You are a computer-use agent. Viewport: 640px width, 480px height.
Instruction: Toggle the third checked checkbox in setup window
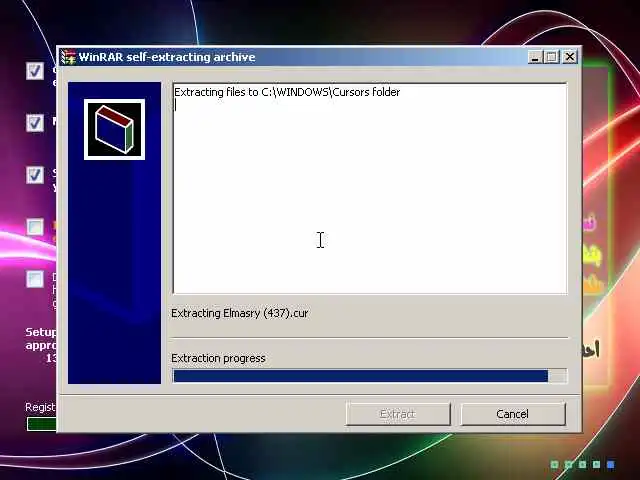click(x=35, y=175)
